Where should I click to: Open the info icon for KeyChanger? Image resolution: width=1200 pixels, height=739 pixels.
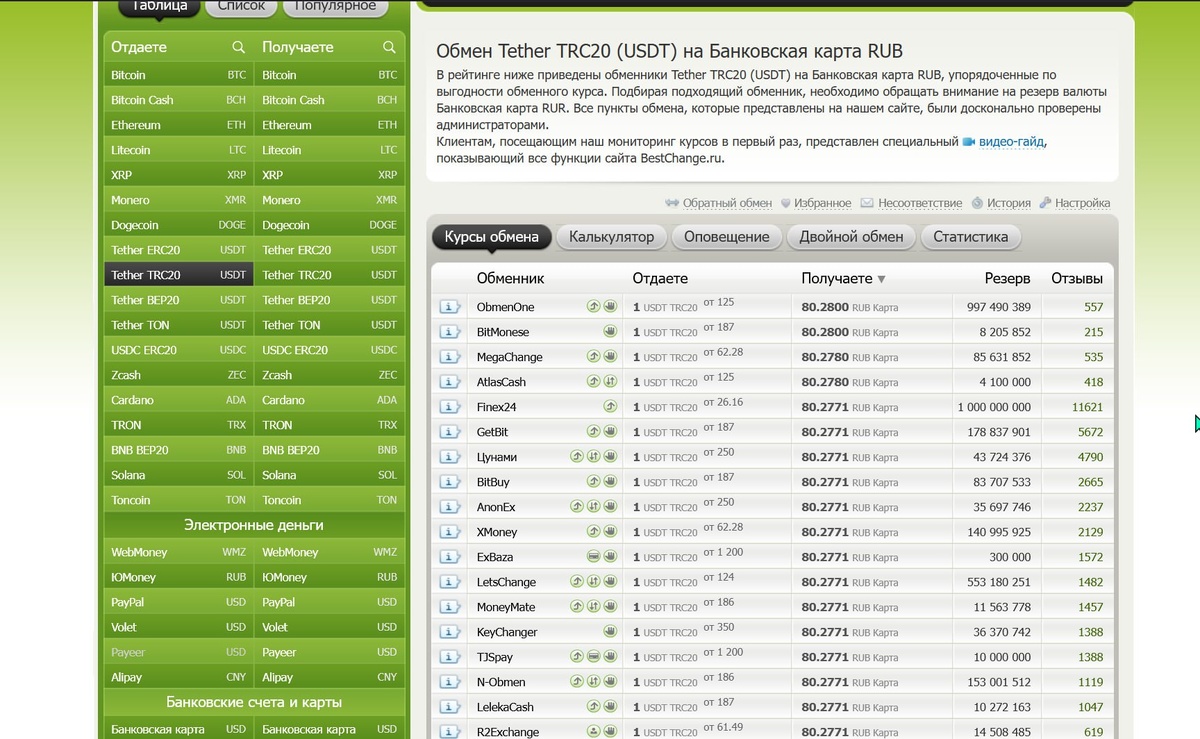click(449, 632)
